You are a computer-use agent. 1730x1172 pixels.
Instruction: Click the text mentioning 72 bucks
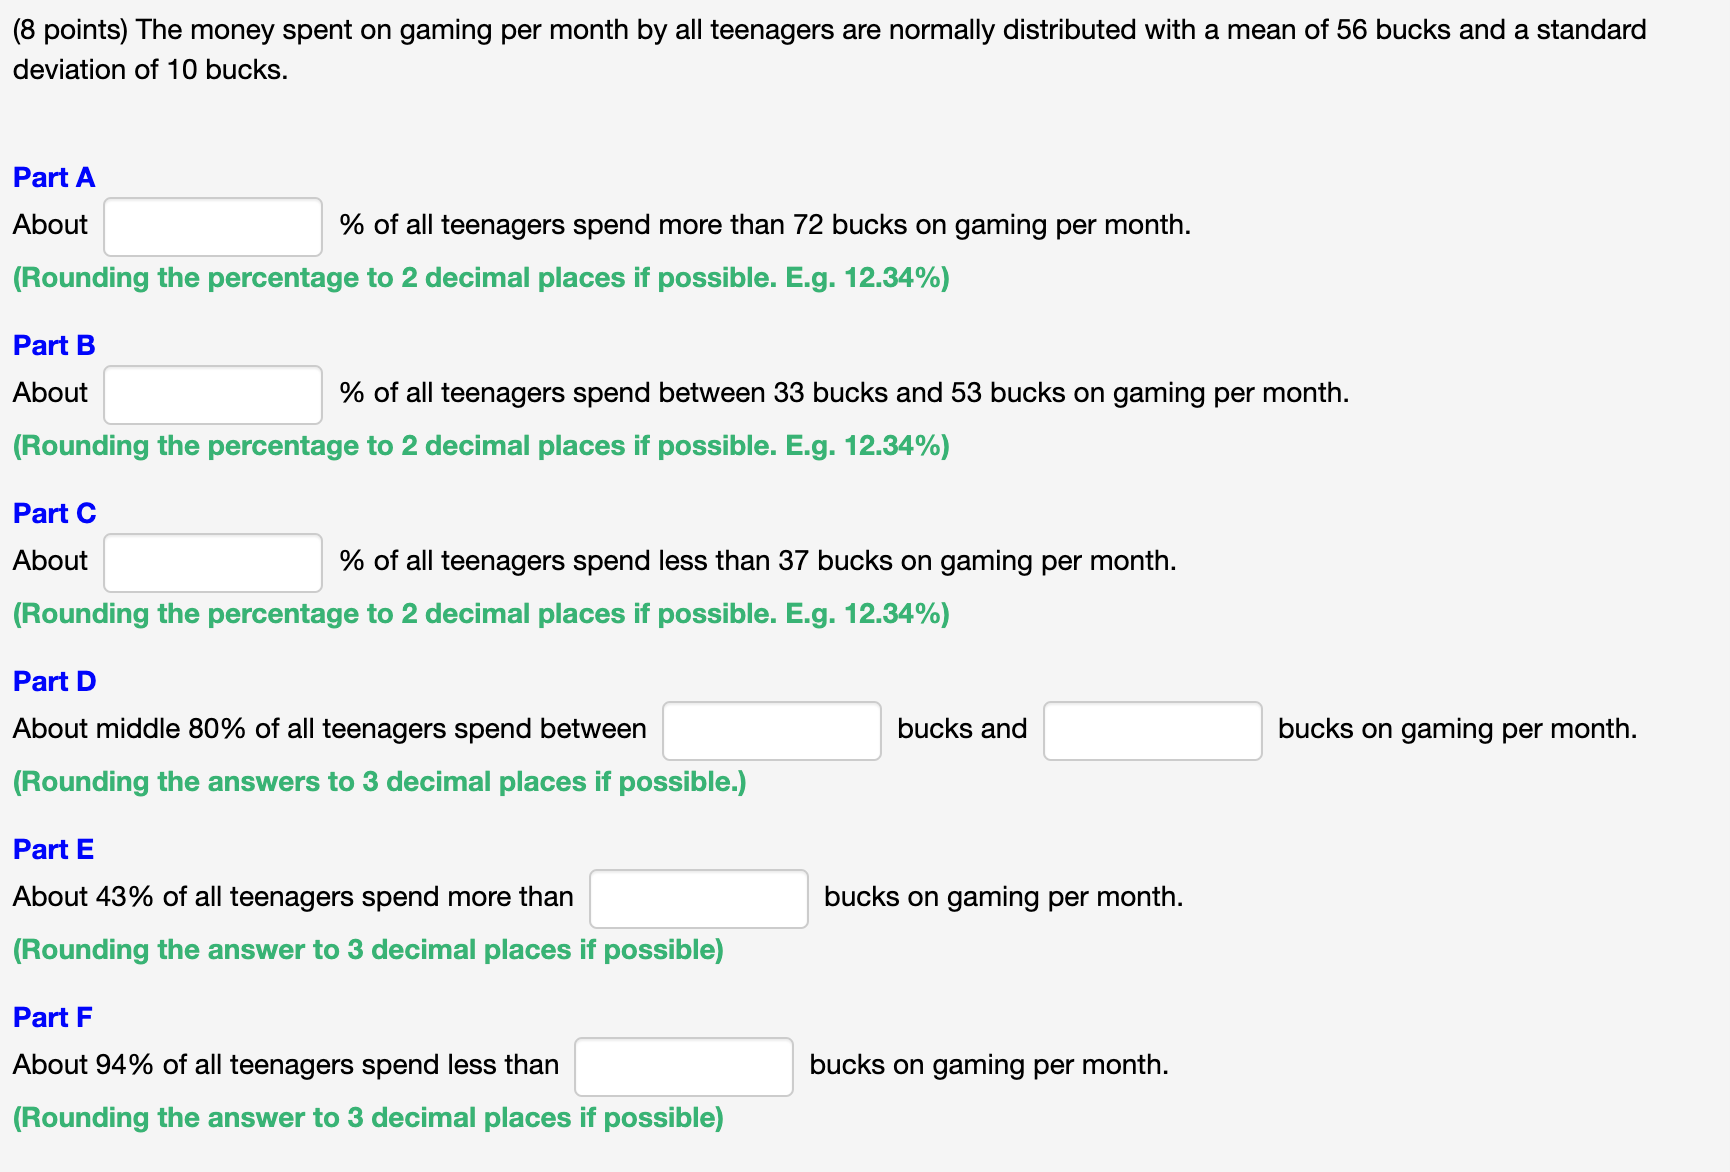tap(765, 226)
